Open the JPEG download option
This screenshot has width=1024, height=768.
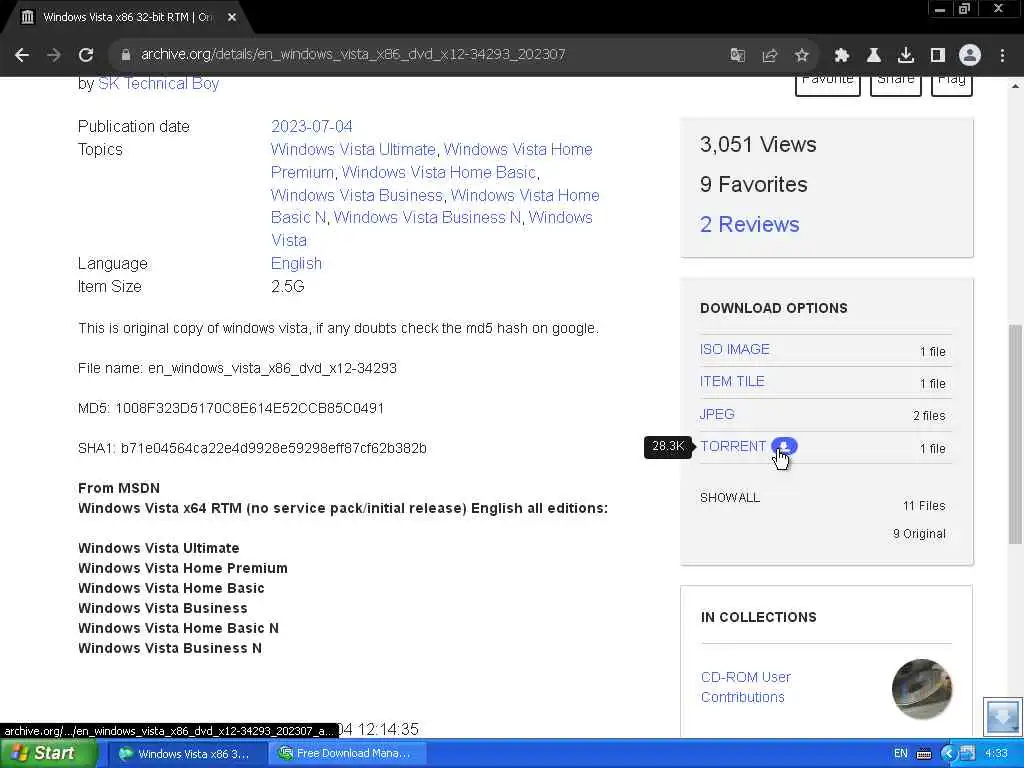(x=717, y=414)
